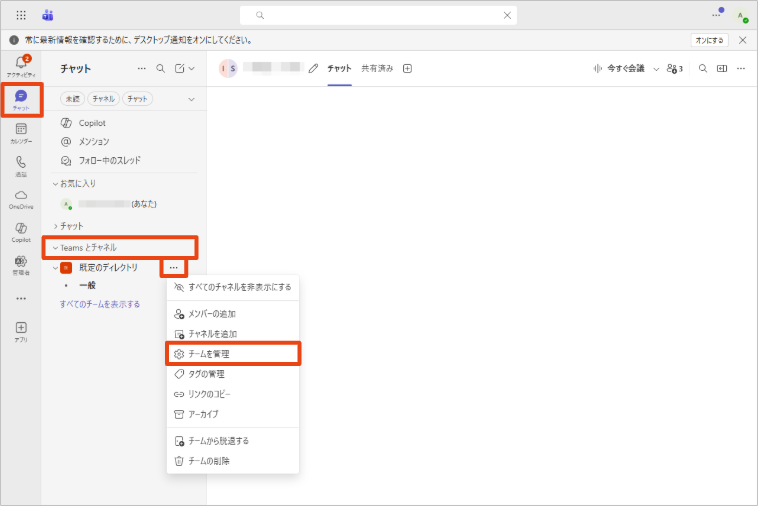Choose チャネルを追加 from the menu
This screenshot has height=506, width=758.
tap(212, 334)
